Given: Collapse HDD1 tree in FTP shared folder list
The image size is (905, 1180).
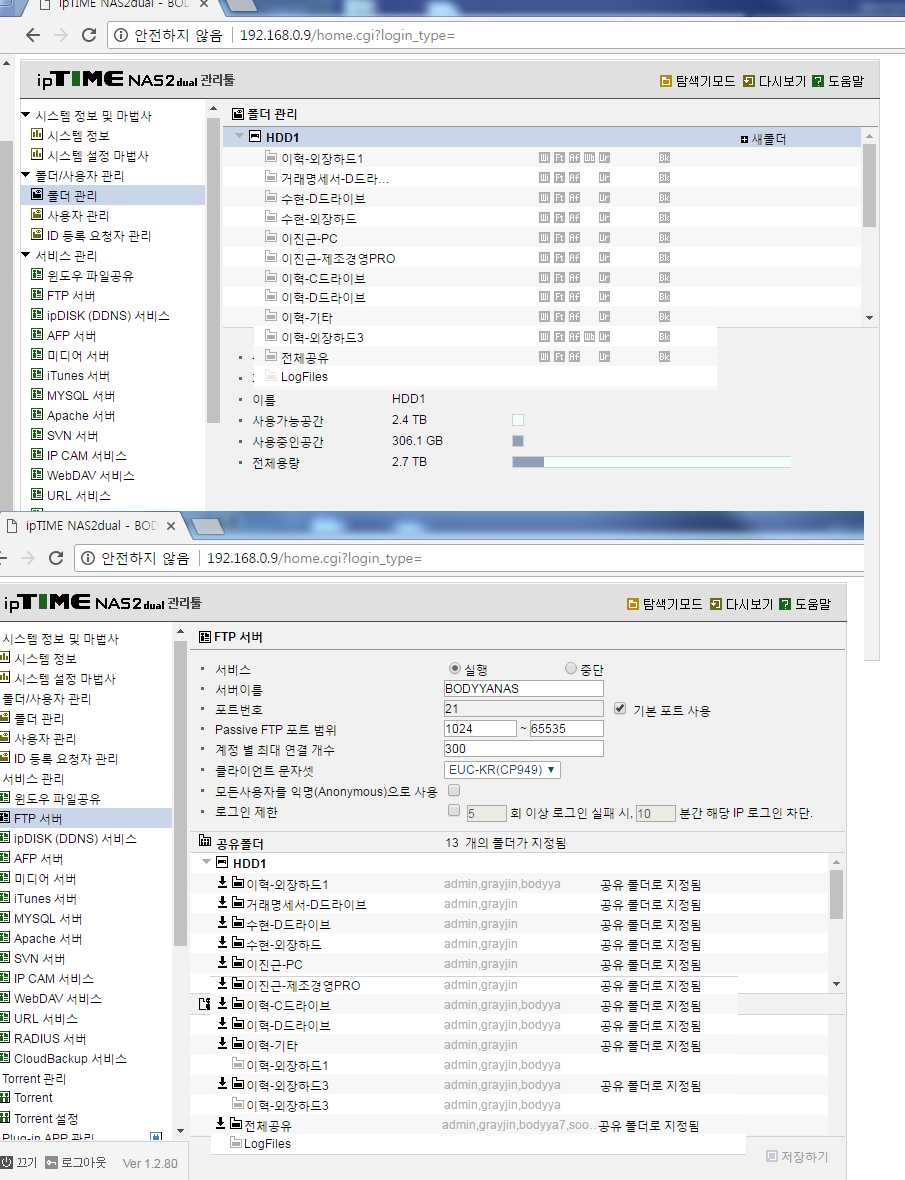Looking at the screenshot, I should point(206,862).
